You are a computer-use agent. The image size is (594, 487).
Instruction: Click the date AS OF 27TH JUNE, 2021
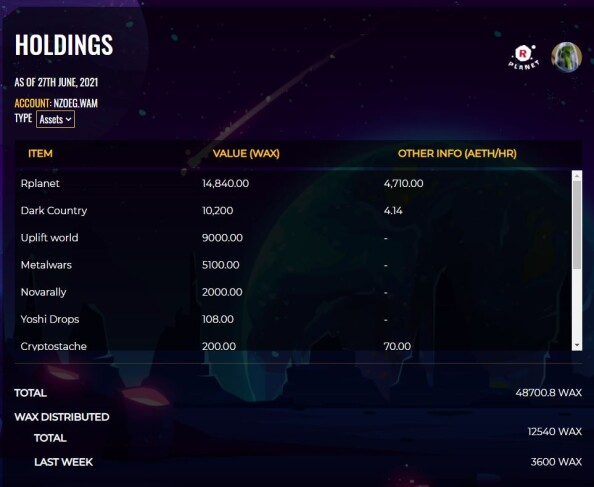click(56, 82)
